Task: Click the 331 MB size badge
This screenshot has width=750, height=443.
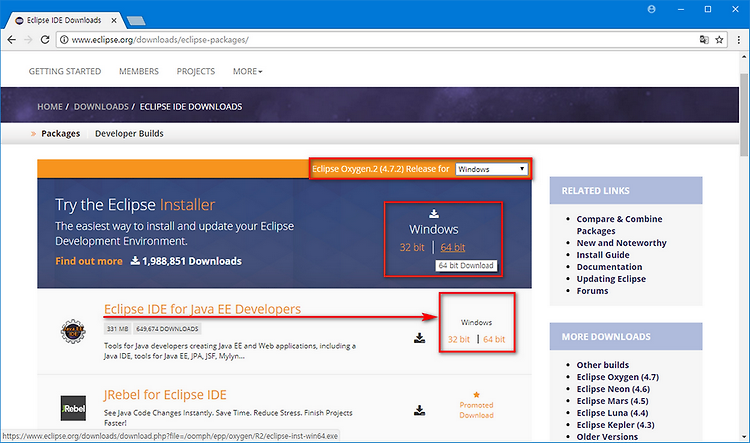Action: (x=117, y=329)
